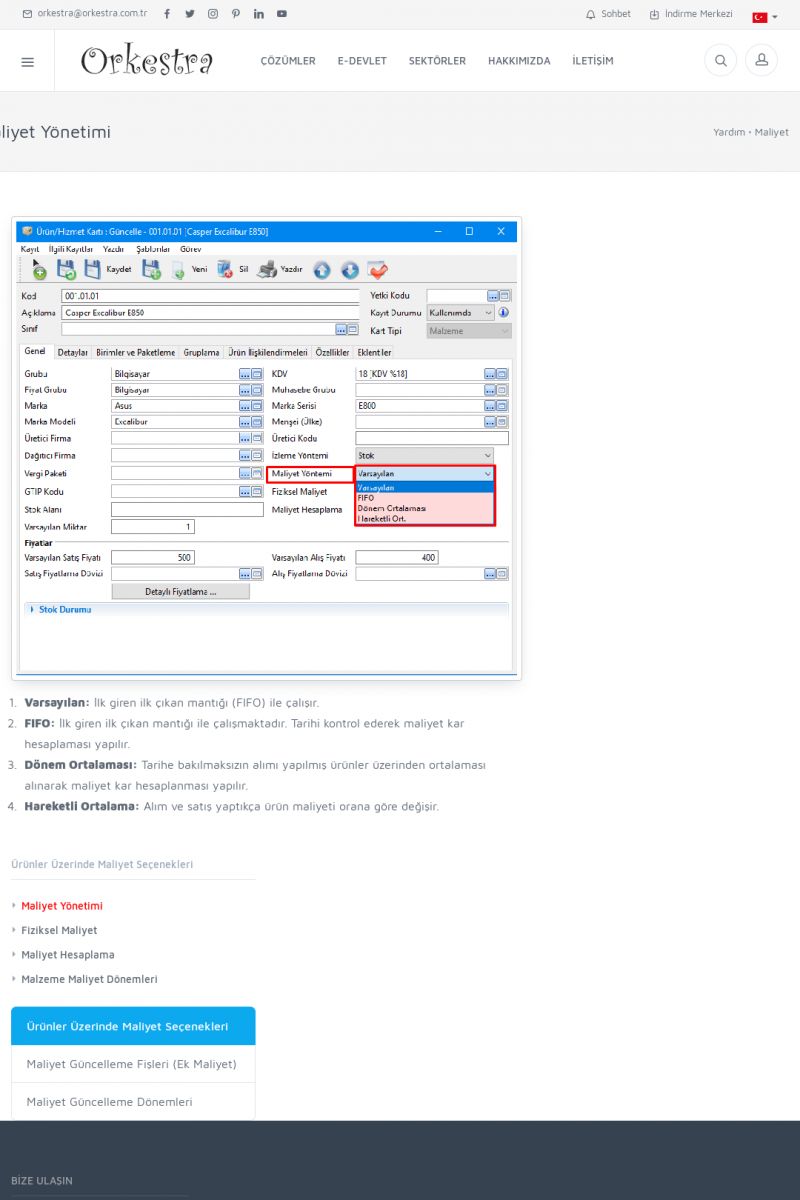Open the SEKTÖRLER navigation menu
Screen dimensions: 800x1200
click(x=437, y=61)
